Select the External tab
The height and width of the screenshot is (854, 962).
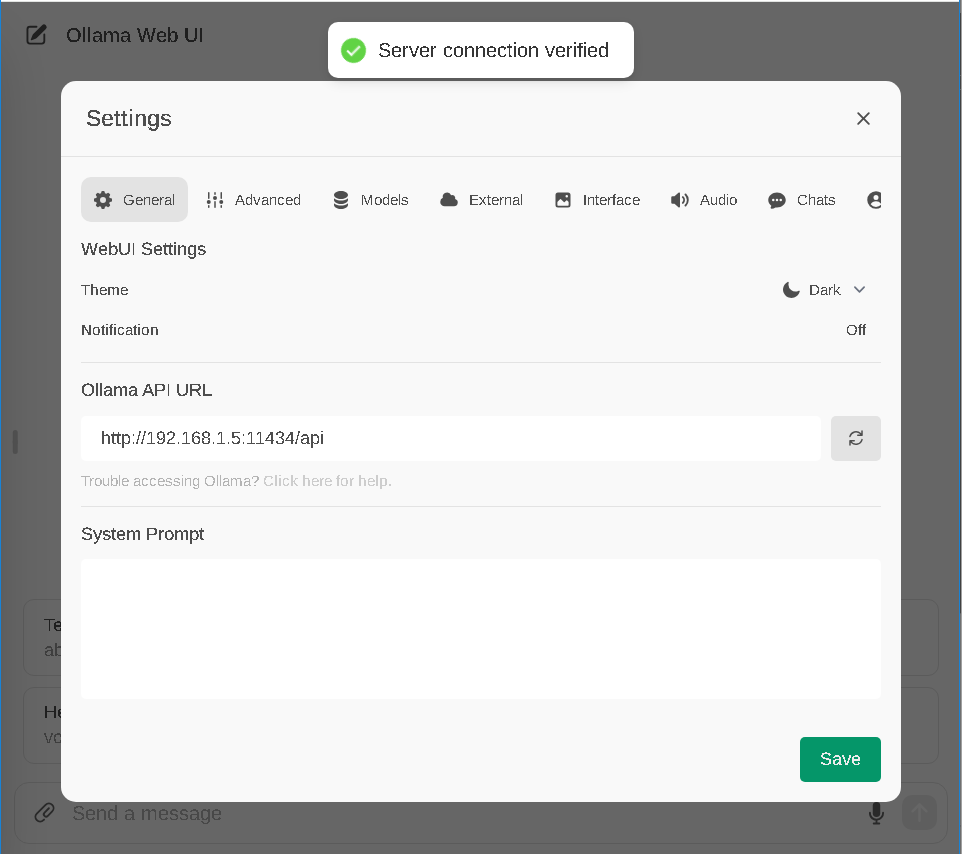click(482, 199)
